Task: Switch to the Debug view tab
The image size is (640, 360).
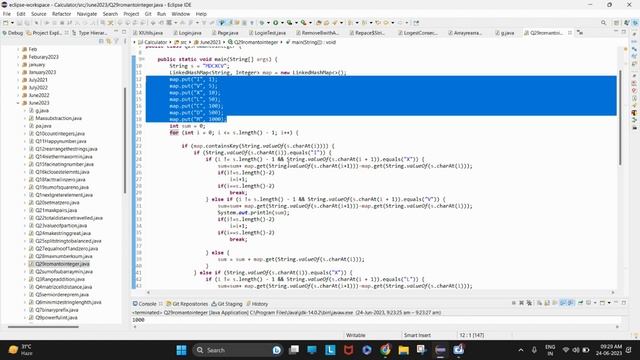Action: pyautogui.click(x=12, y=33)
